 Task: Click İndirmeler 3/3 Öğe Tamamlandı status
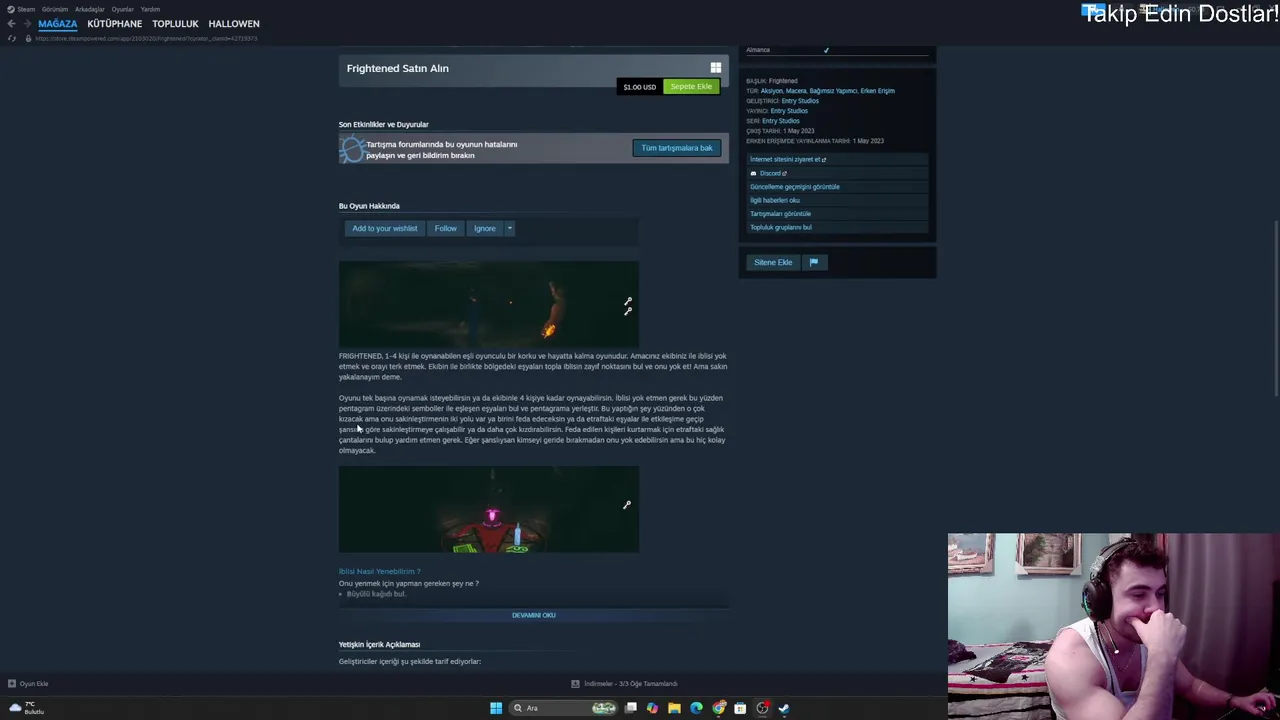(x=631, y=684)
